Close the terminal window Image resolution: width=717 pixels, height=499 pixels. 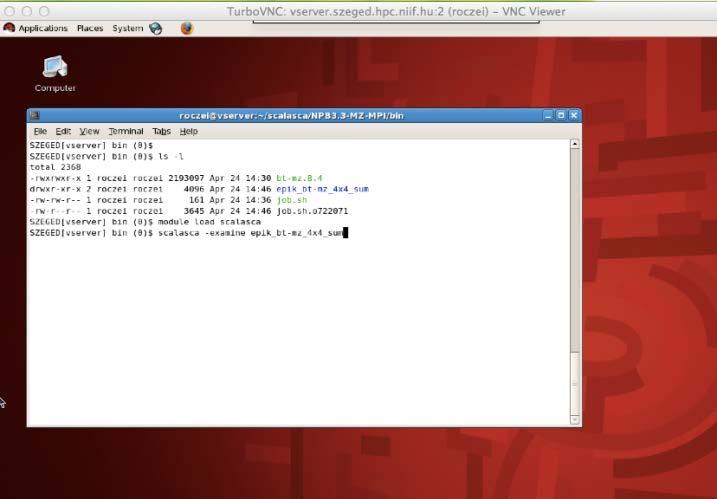point(574,116)
